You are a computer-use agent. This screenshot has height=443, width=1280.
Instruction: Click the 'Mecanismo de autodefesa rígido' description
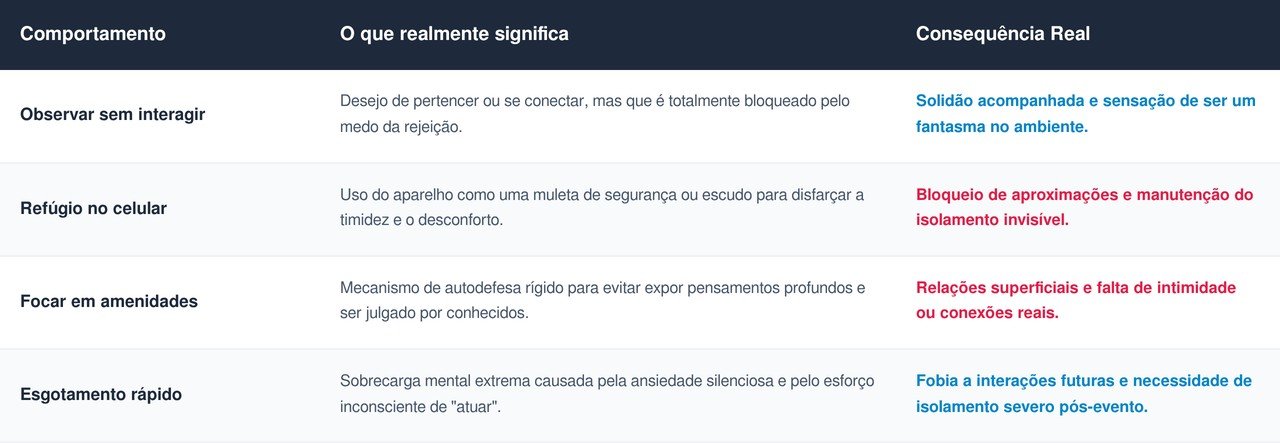[x=603, y=300]
